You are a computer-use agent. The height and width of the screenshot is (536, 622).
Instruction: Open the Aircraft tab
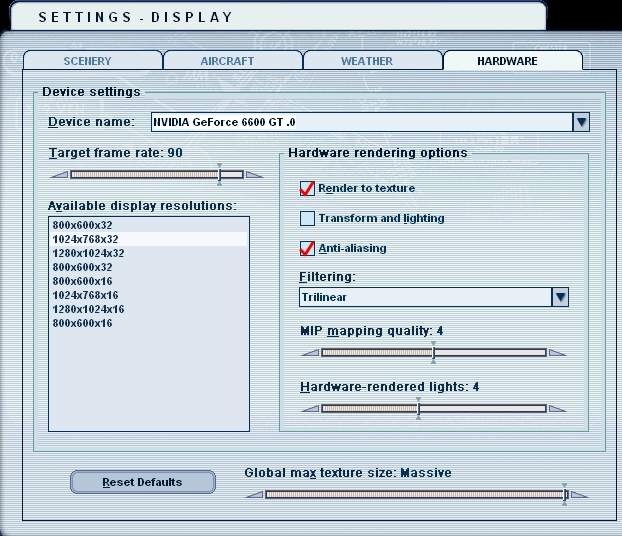point(233,61)
